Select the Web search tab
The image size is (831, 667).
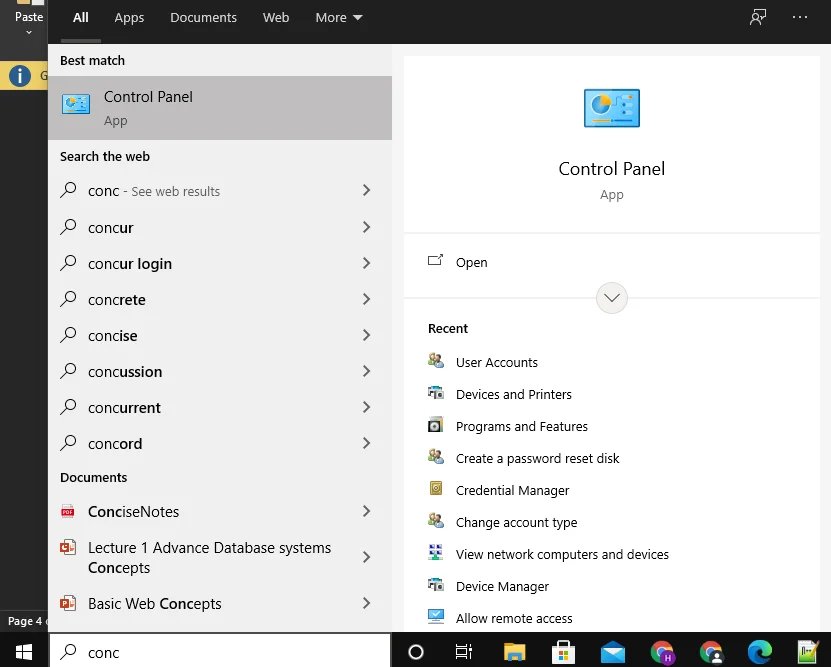(276, 17)
